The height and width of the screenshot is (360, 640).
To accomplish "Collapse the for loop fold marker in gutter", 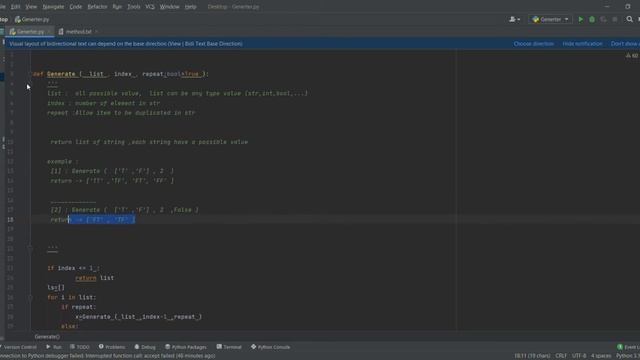I will 30,298.
